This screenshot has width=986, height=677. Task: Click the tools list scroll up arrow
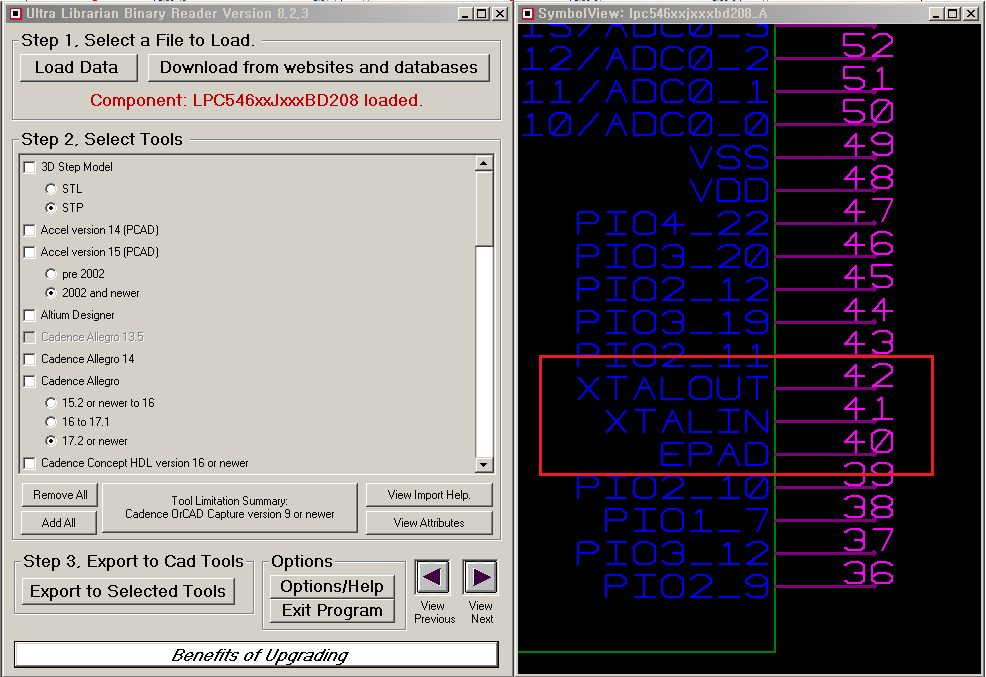484,163
